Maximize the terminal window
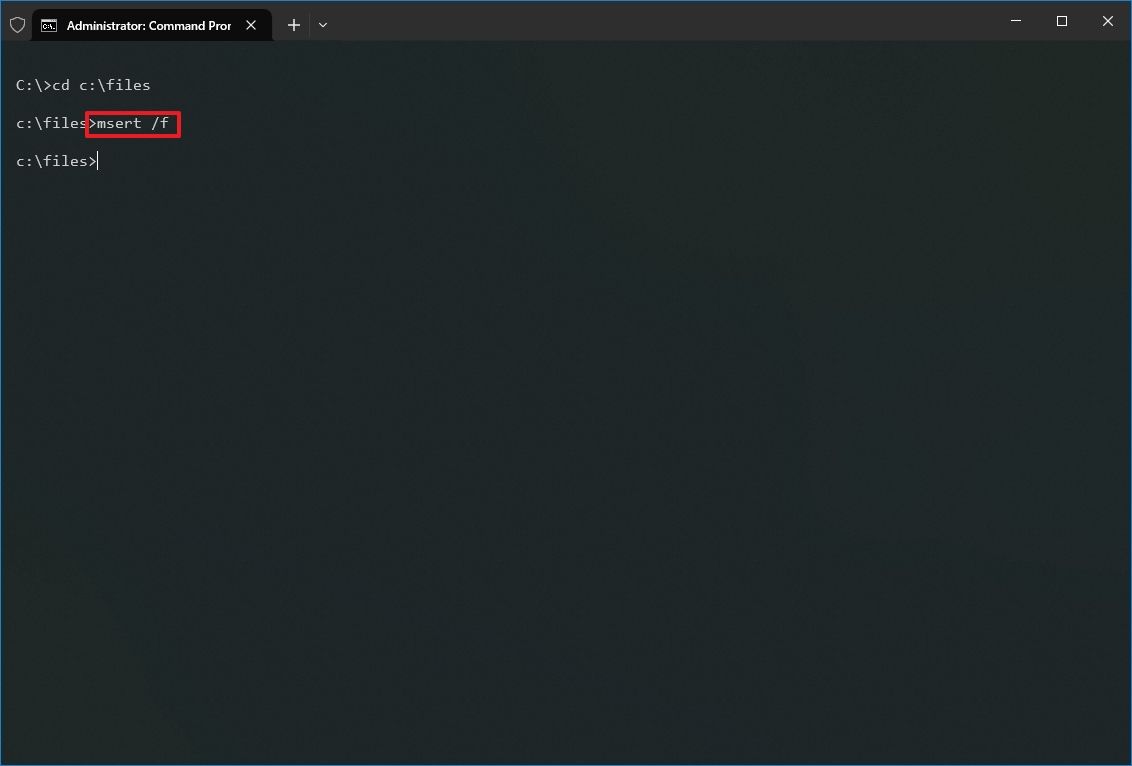 click(1062, 21)
